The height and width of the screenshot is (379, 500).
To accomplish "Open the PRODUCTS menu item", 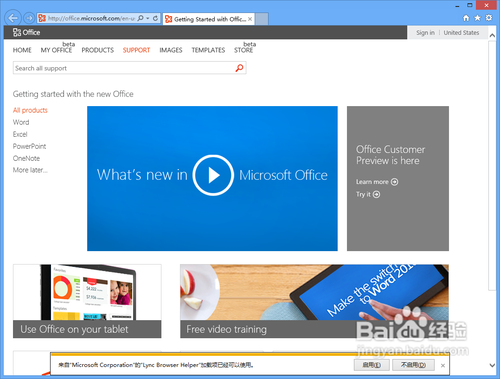I will pyautogui.click(x=98, y=50).
